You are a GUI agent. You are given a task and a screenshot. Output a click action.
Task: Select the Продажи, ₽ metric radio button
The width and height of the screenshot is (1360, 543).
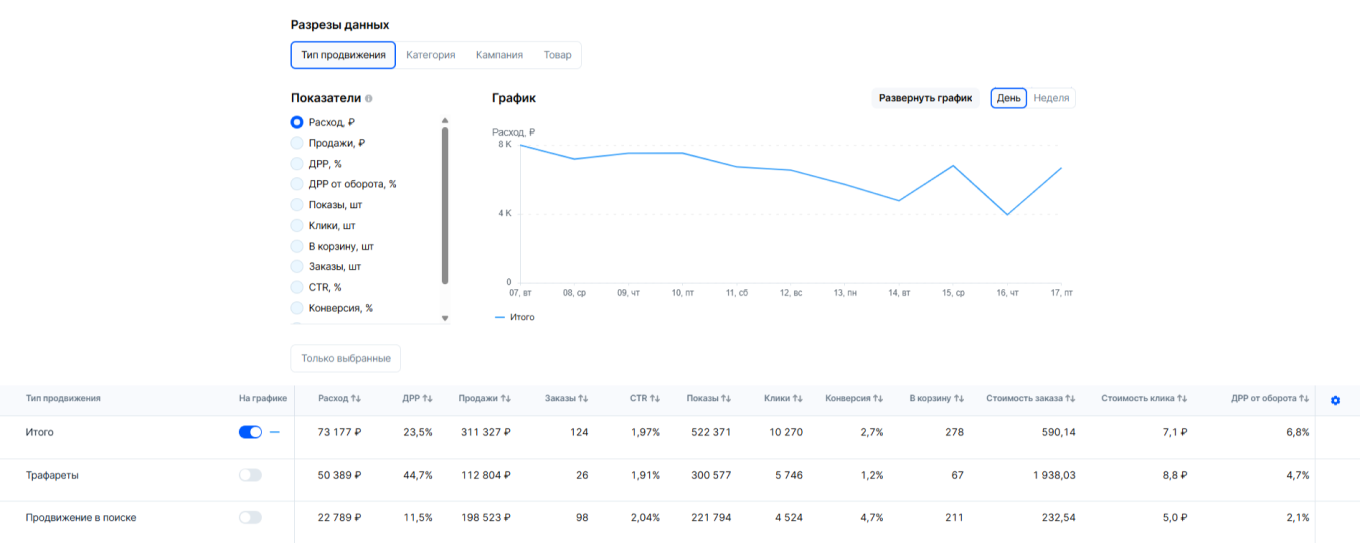click(297, 143)
